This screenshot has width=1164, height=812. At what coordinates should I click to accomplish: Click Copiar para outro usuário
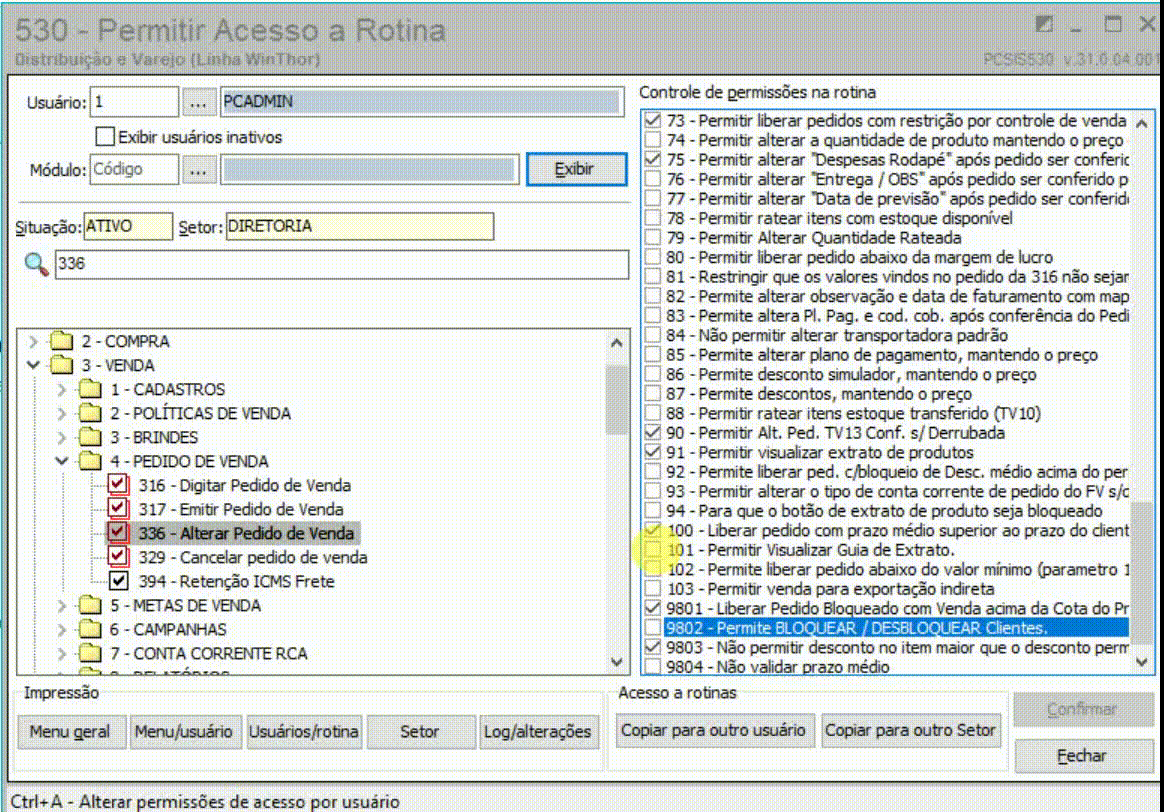pyautogui.click(x=713, y=730)
